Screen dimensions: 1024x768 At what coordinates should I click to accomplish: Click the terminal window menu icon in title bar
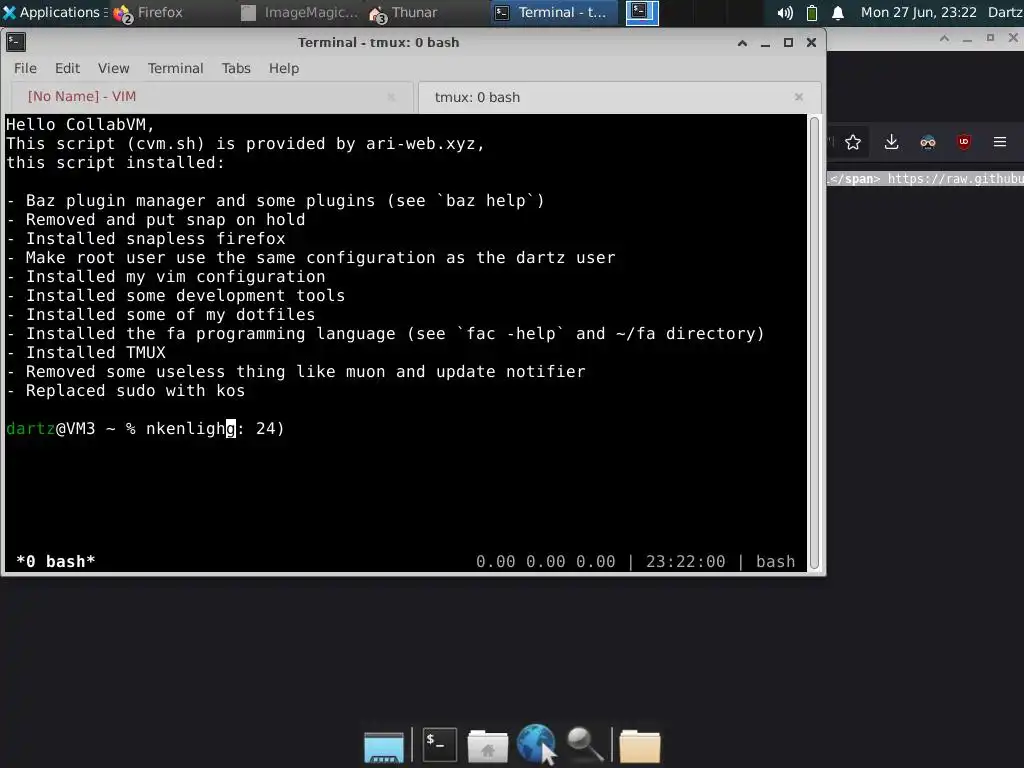16,42
